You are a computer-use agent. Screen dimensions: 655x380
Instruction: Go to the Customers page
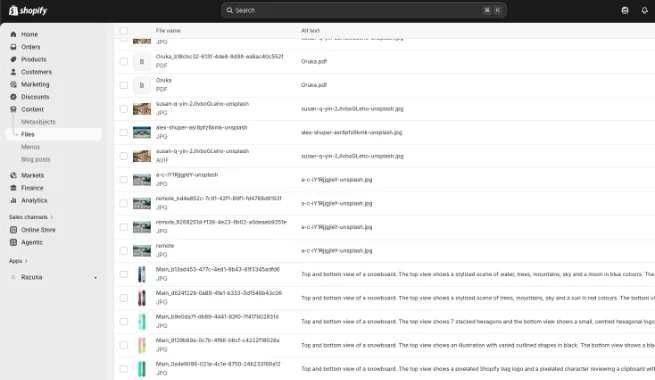click(36, 72)
